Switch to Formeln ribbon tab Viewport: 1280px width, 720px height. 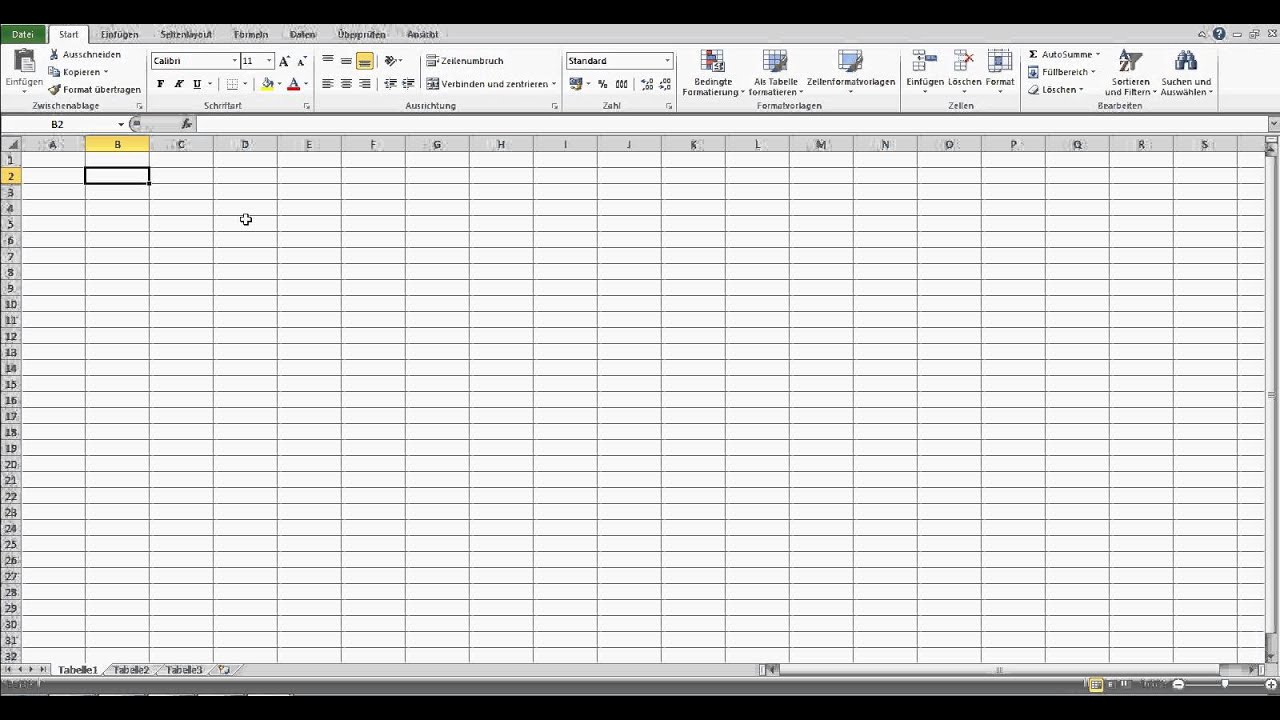coord(251,34)
